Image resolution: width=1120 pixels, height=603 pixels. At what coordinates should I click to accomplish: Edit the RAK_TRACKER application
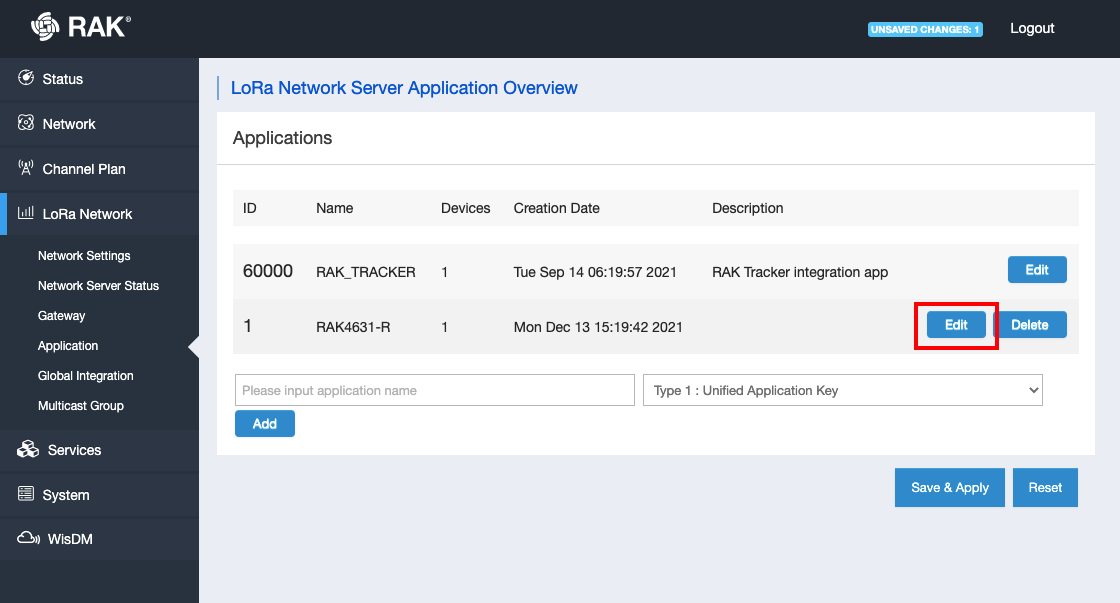[1037, 270]
